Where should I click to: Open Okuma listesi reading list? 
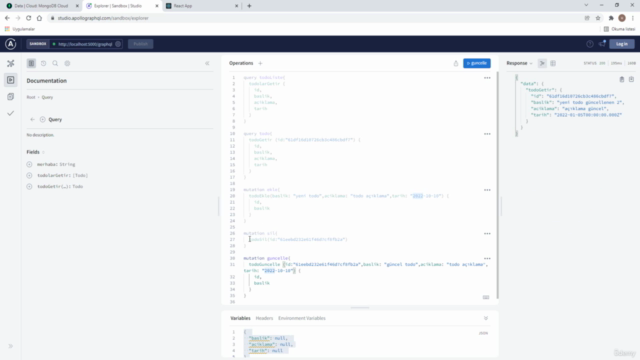pyautogui.click(x=619, y=29)
